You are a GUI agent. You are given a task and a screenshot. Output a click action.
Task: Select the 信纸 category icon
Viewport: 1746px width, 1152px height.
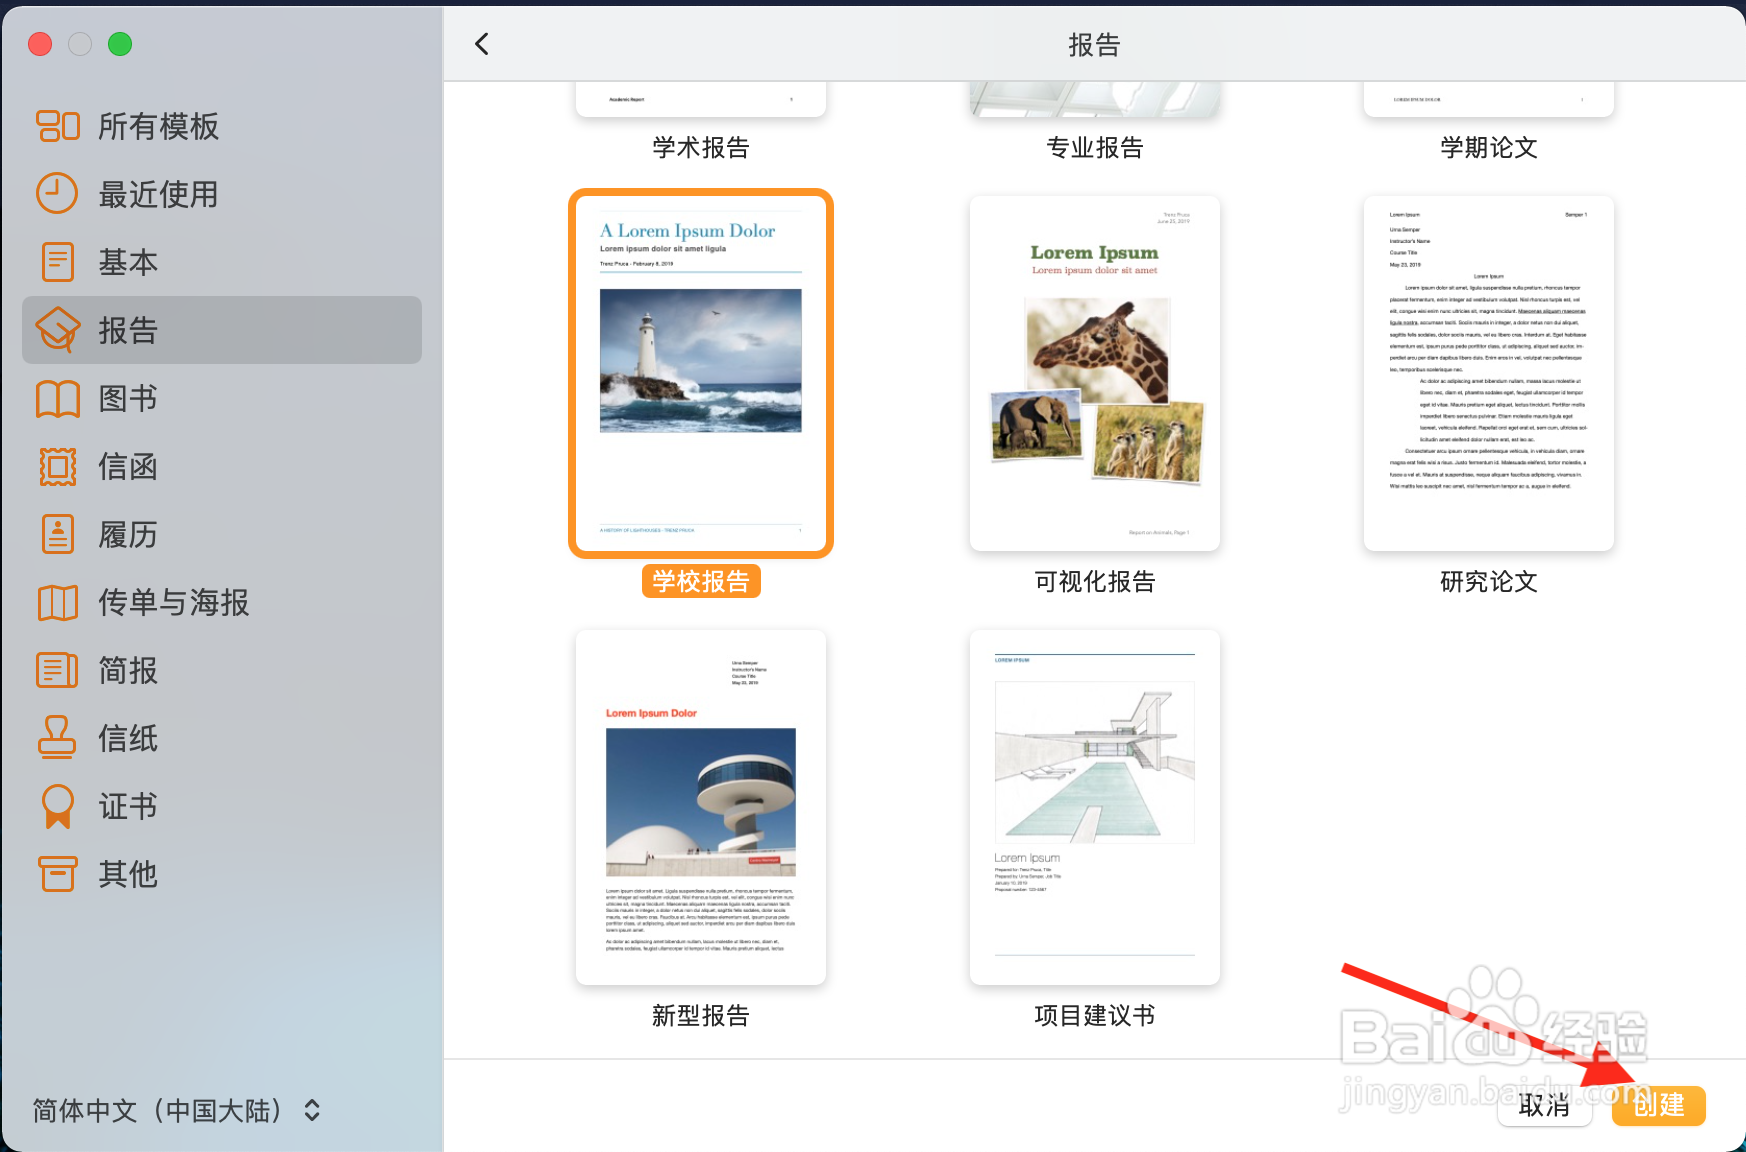57,738
